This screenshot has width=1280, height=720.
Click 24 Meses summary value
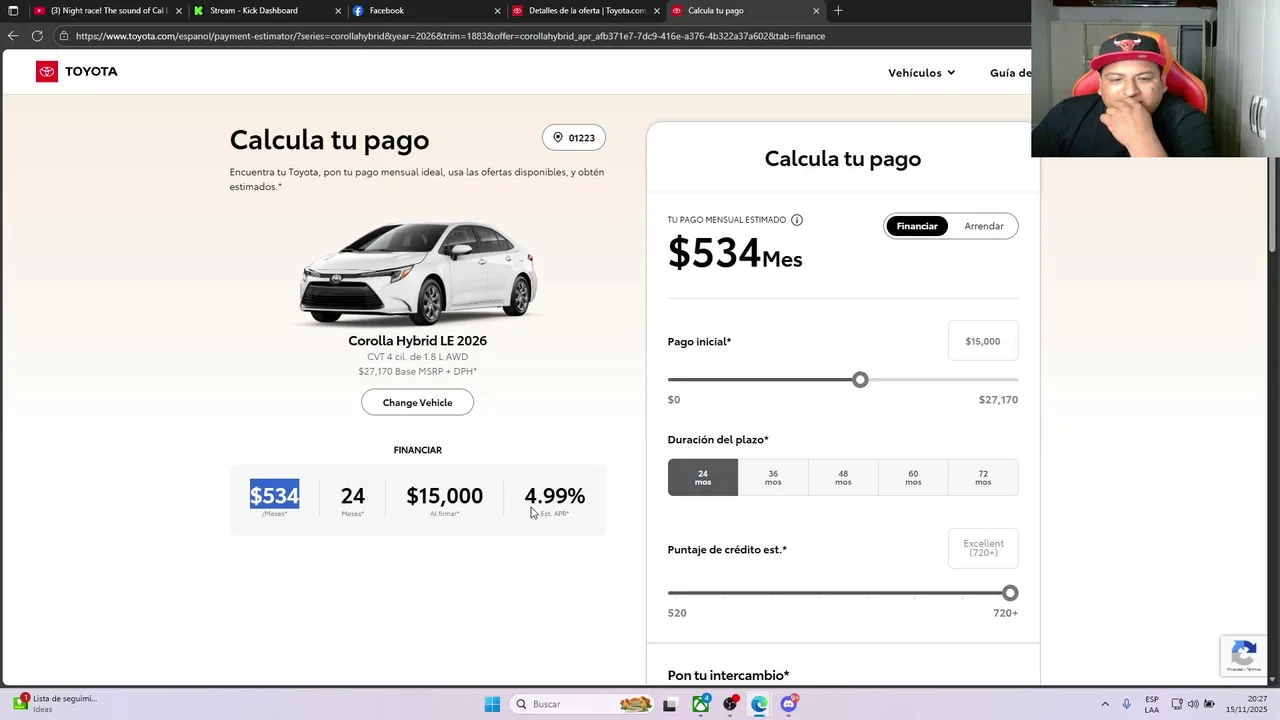point(352,495)
